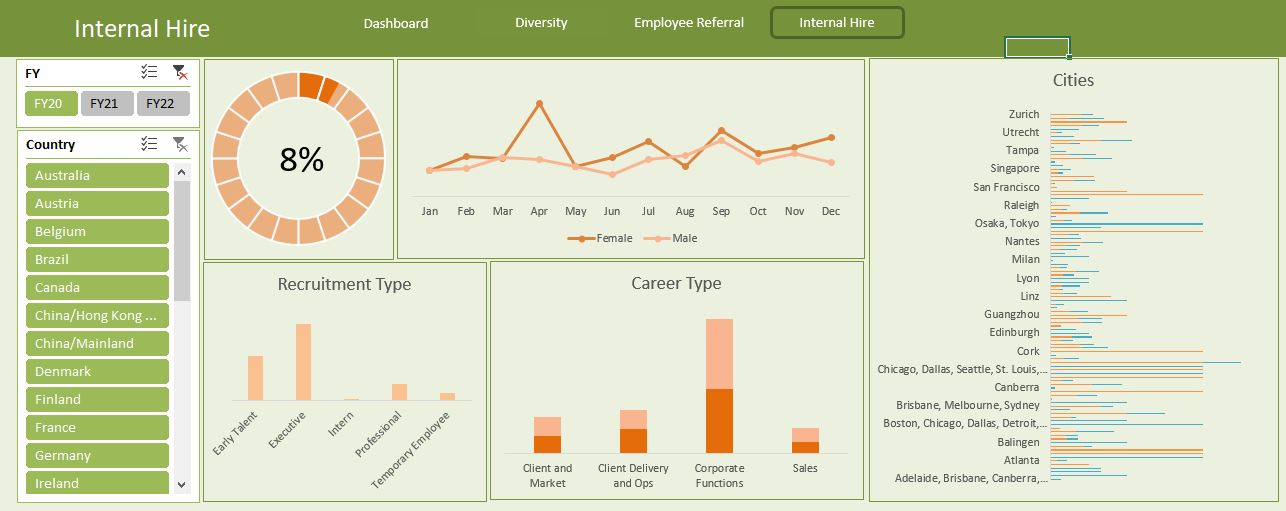Clear the Country slicer filter
Viewport: 1286px width, 511px height.
click(x=180, y=144)
